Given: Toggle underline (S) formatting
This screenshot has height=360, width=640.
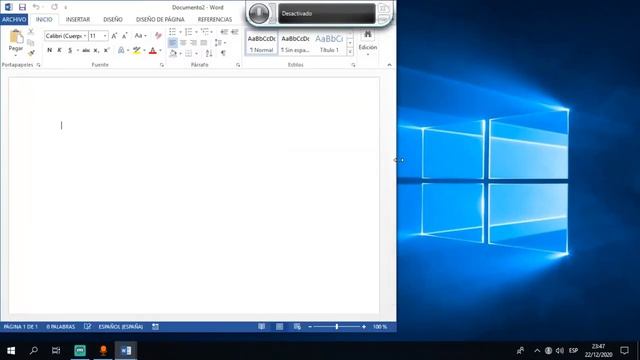Looking at the screenshot, I should pos(70,50).
